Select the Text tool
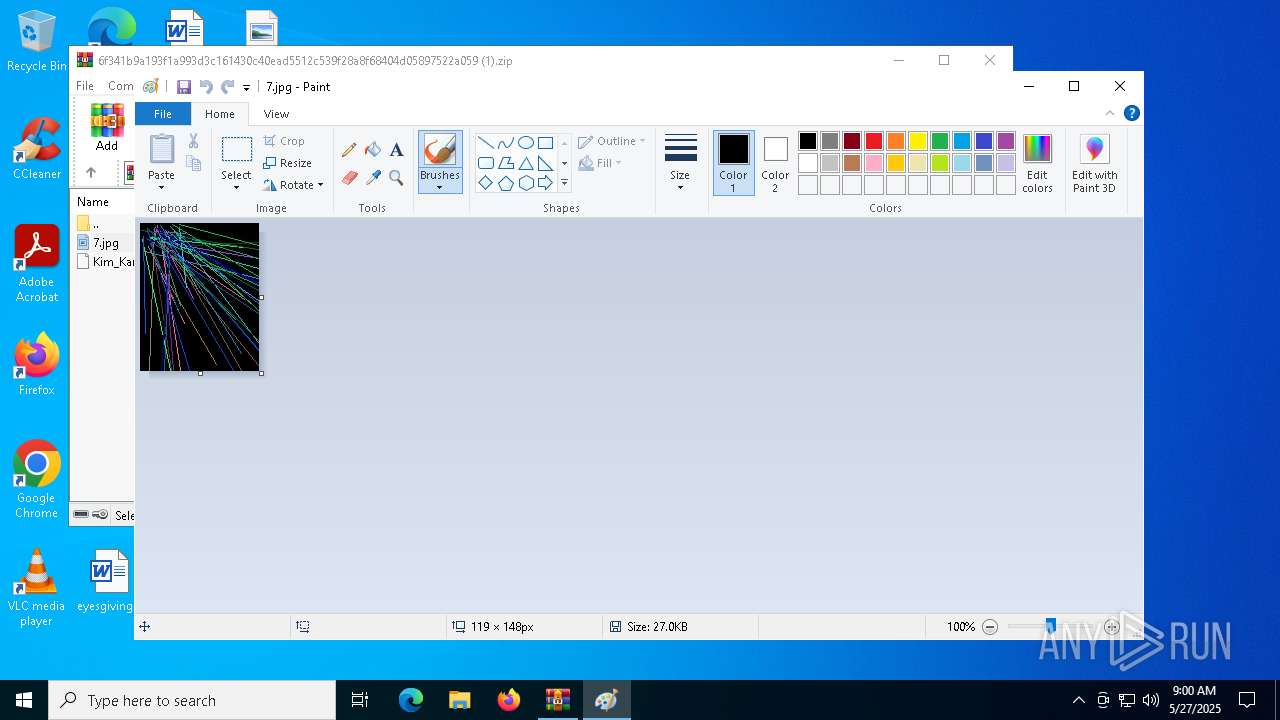The height and width of the screenshot is (720, 1280). click(x=396, y=150)
